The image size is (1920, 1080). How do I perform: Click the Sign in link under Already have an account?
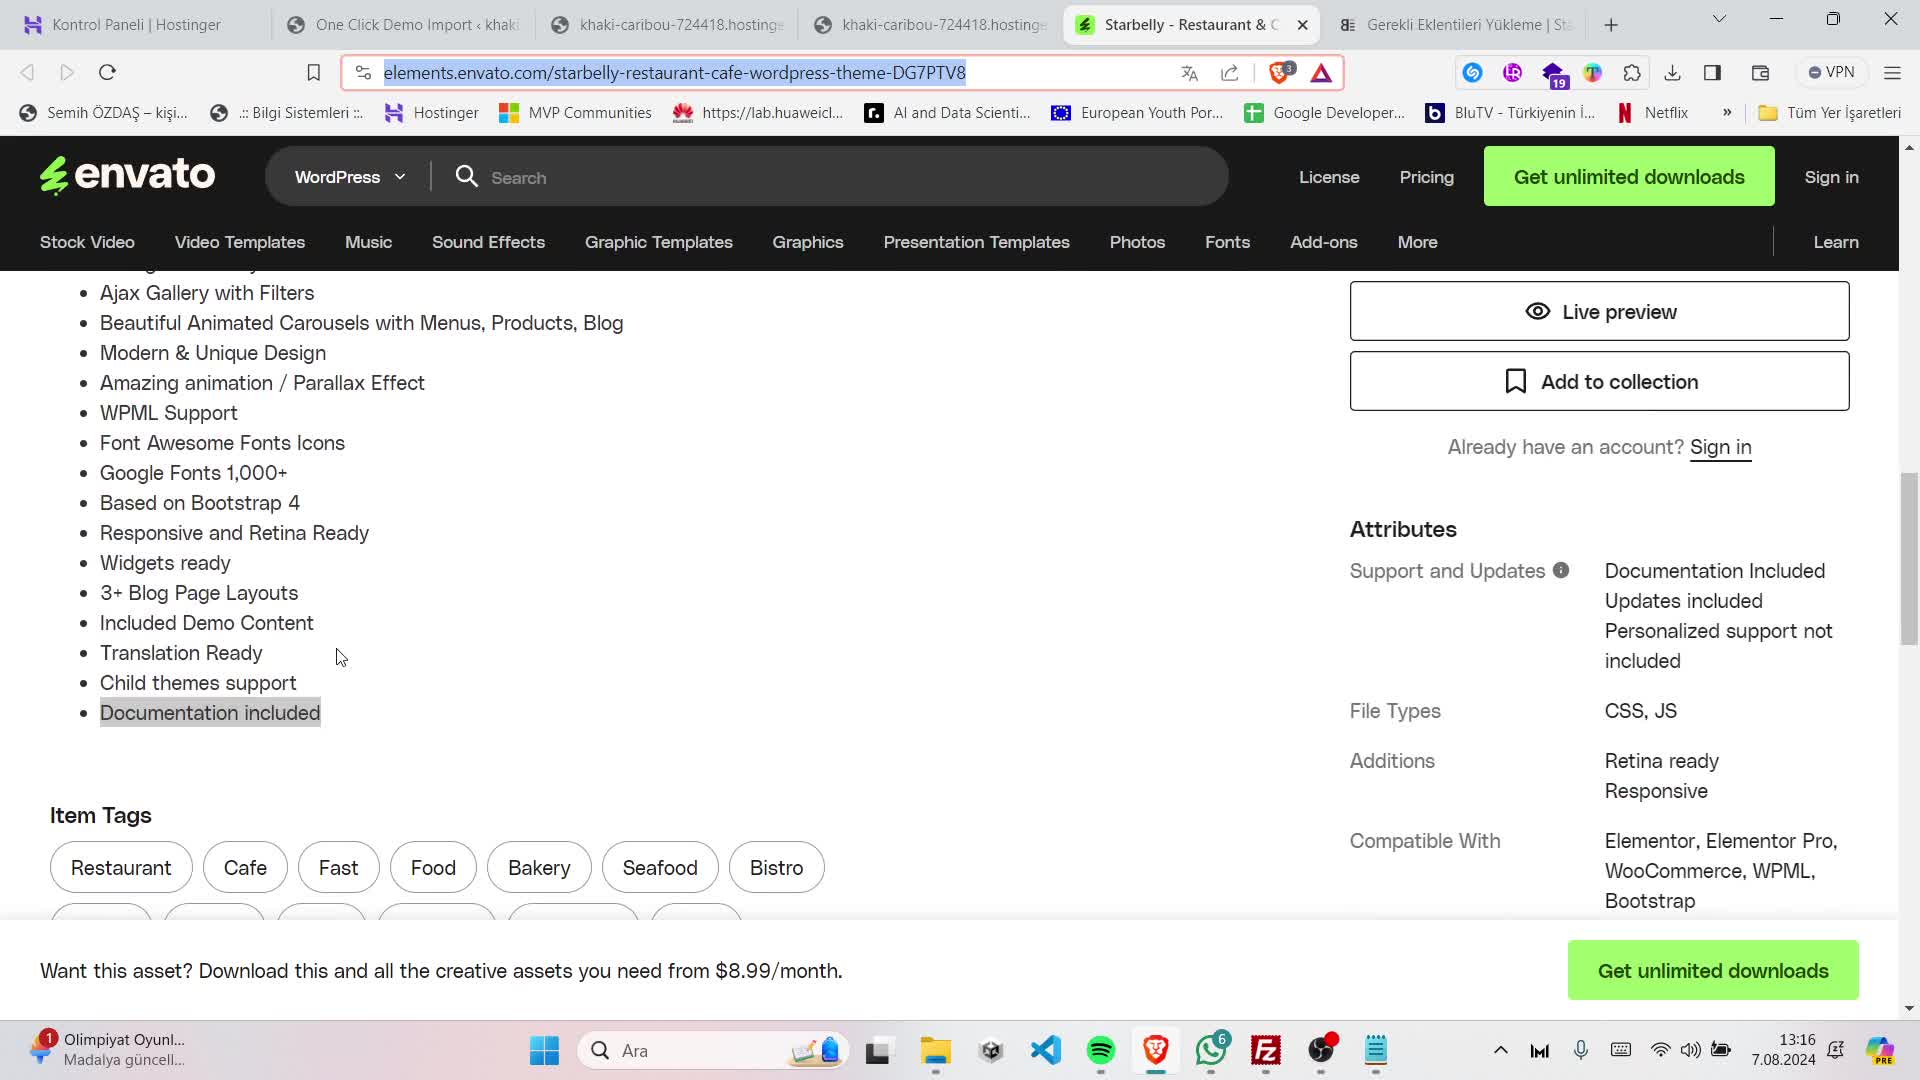pyautogui.click(x=1720, y=447)
